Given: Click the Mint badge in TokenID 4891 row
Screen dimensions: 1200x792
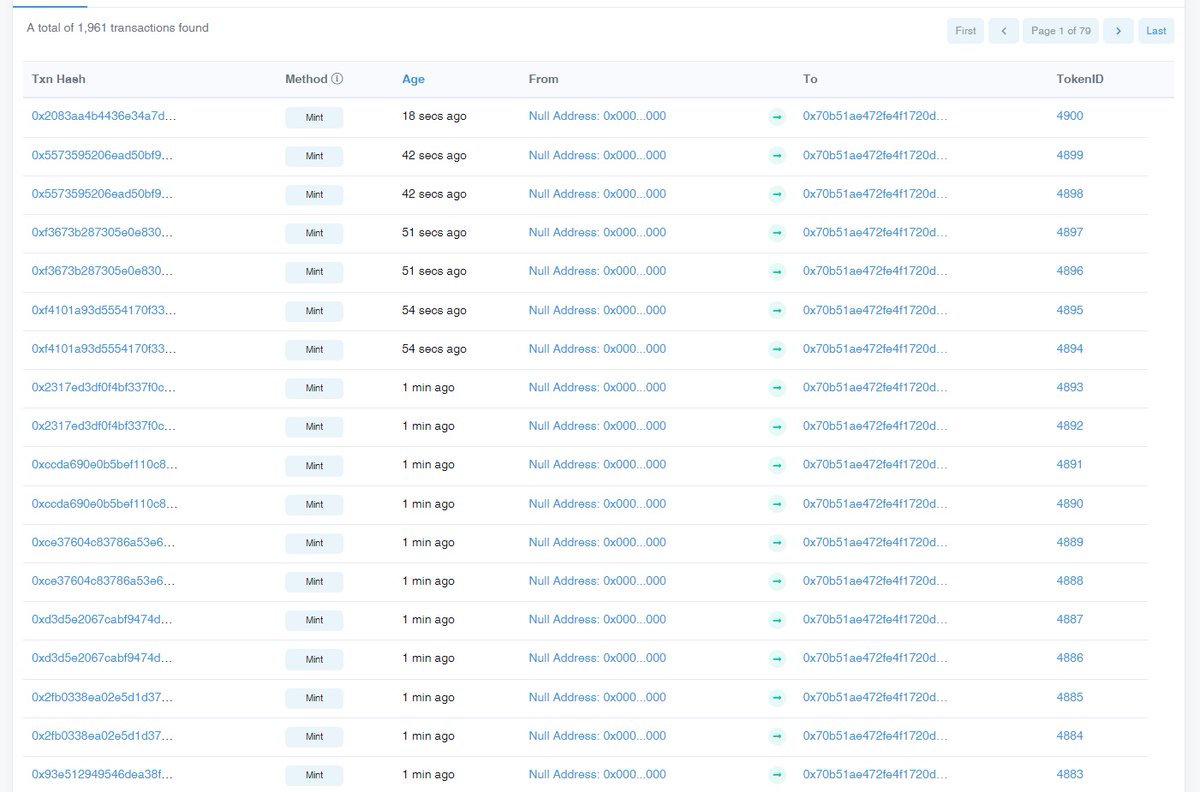Looking at the screenshot, I should tap(314, 466).
